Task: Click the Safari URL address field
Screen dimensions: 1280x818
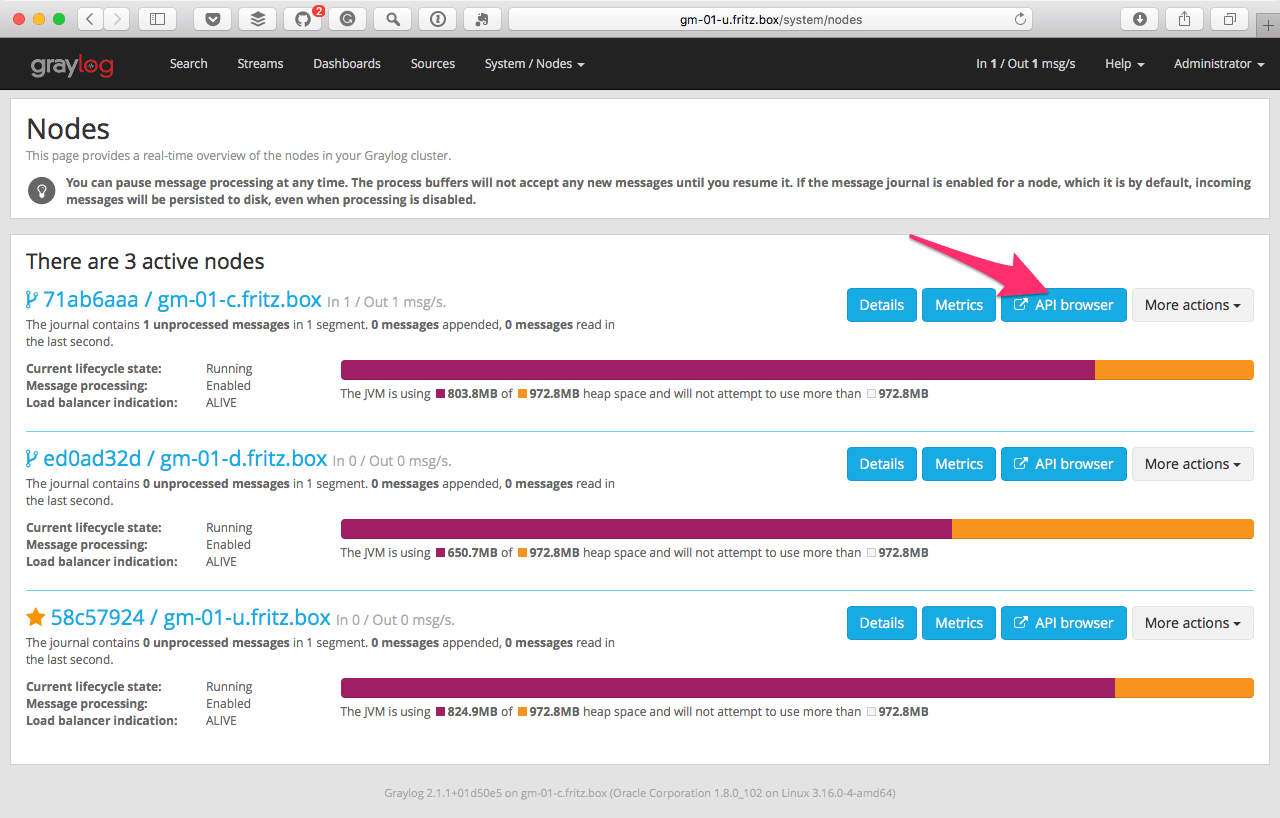Action: tap(770, 19)
